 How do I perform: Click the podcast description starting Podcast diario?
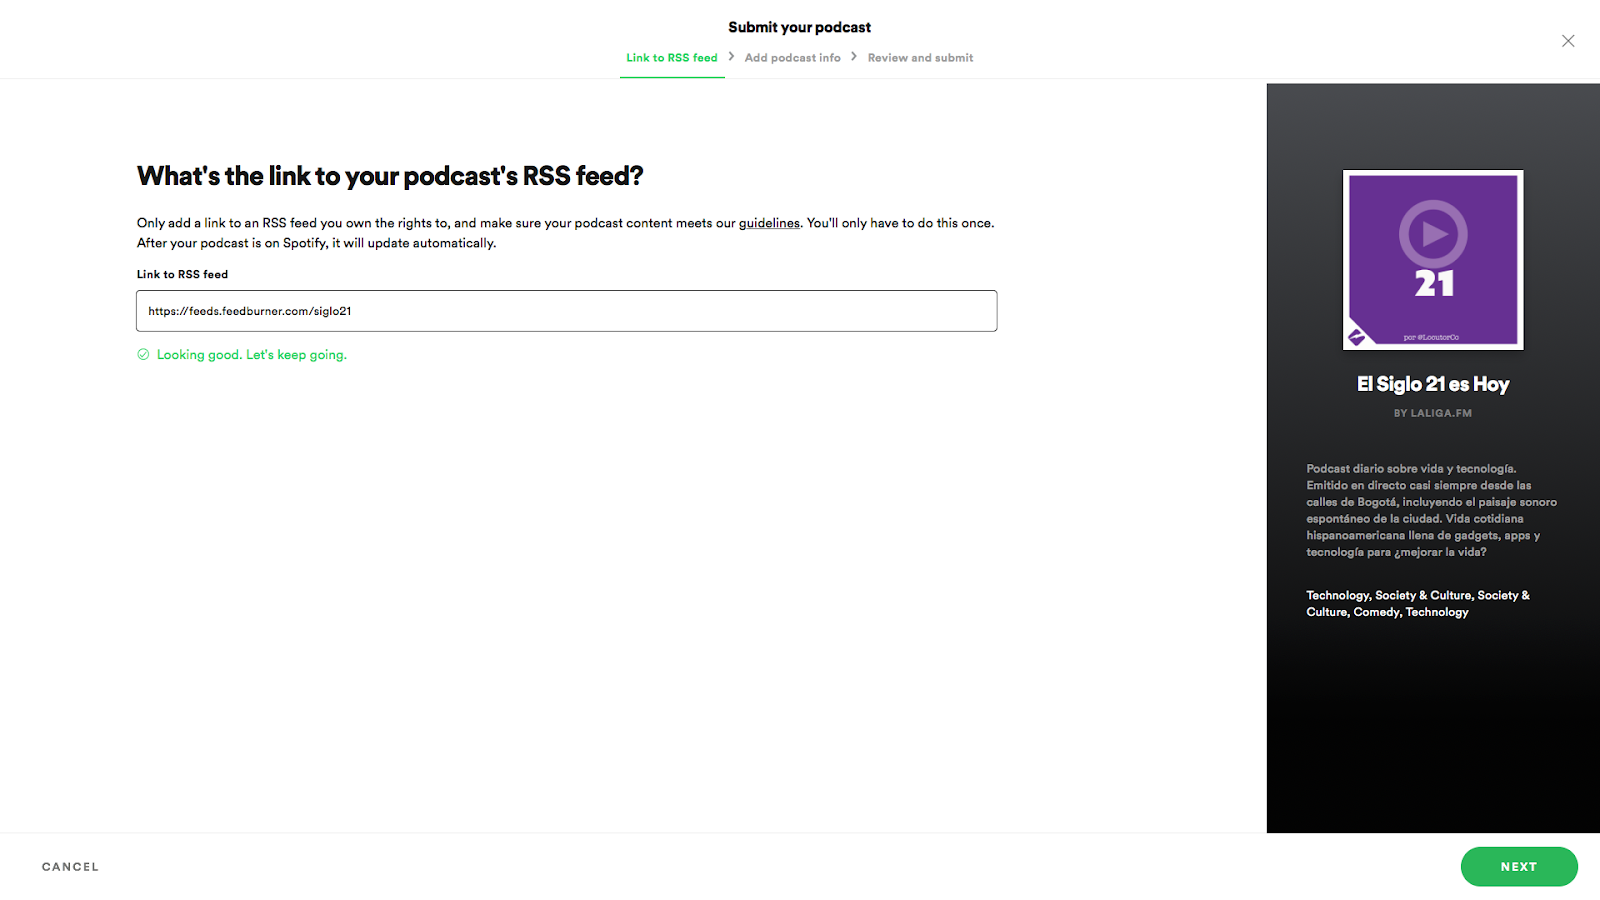[1432, 510]
